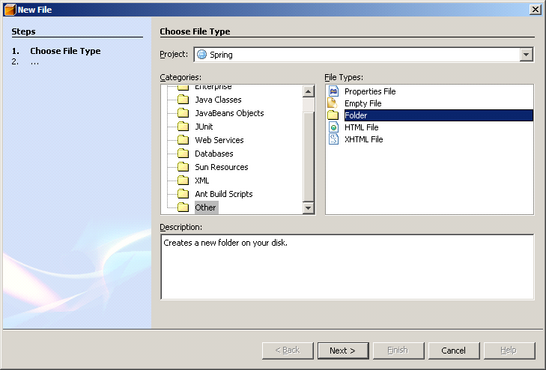Click the New File title bar icon
Screen dimensions: 546x370
pyautogui.click(x=10, y=10)
